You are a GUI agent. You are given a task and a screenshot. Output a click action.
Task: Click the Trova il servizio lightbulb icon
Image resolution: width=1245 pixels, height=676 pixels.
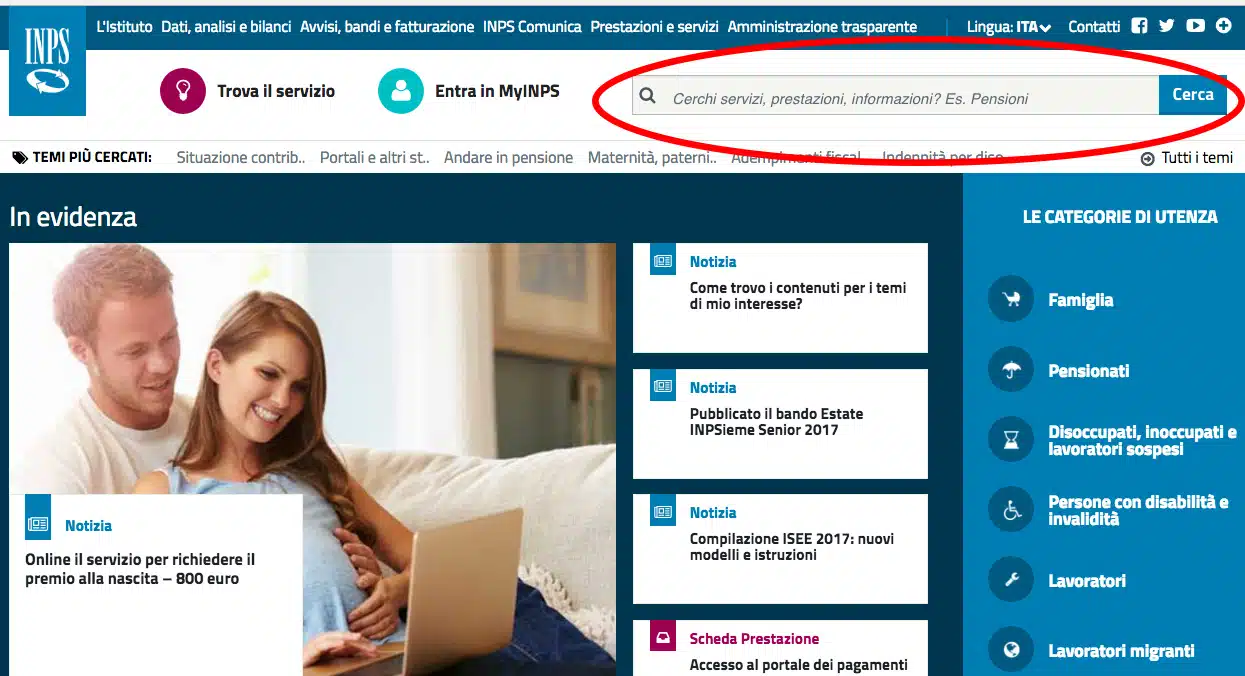click(183, 91)
